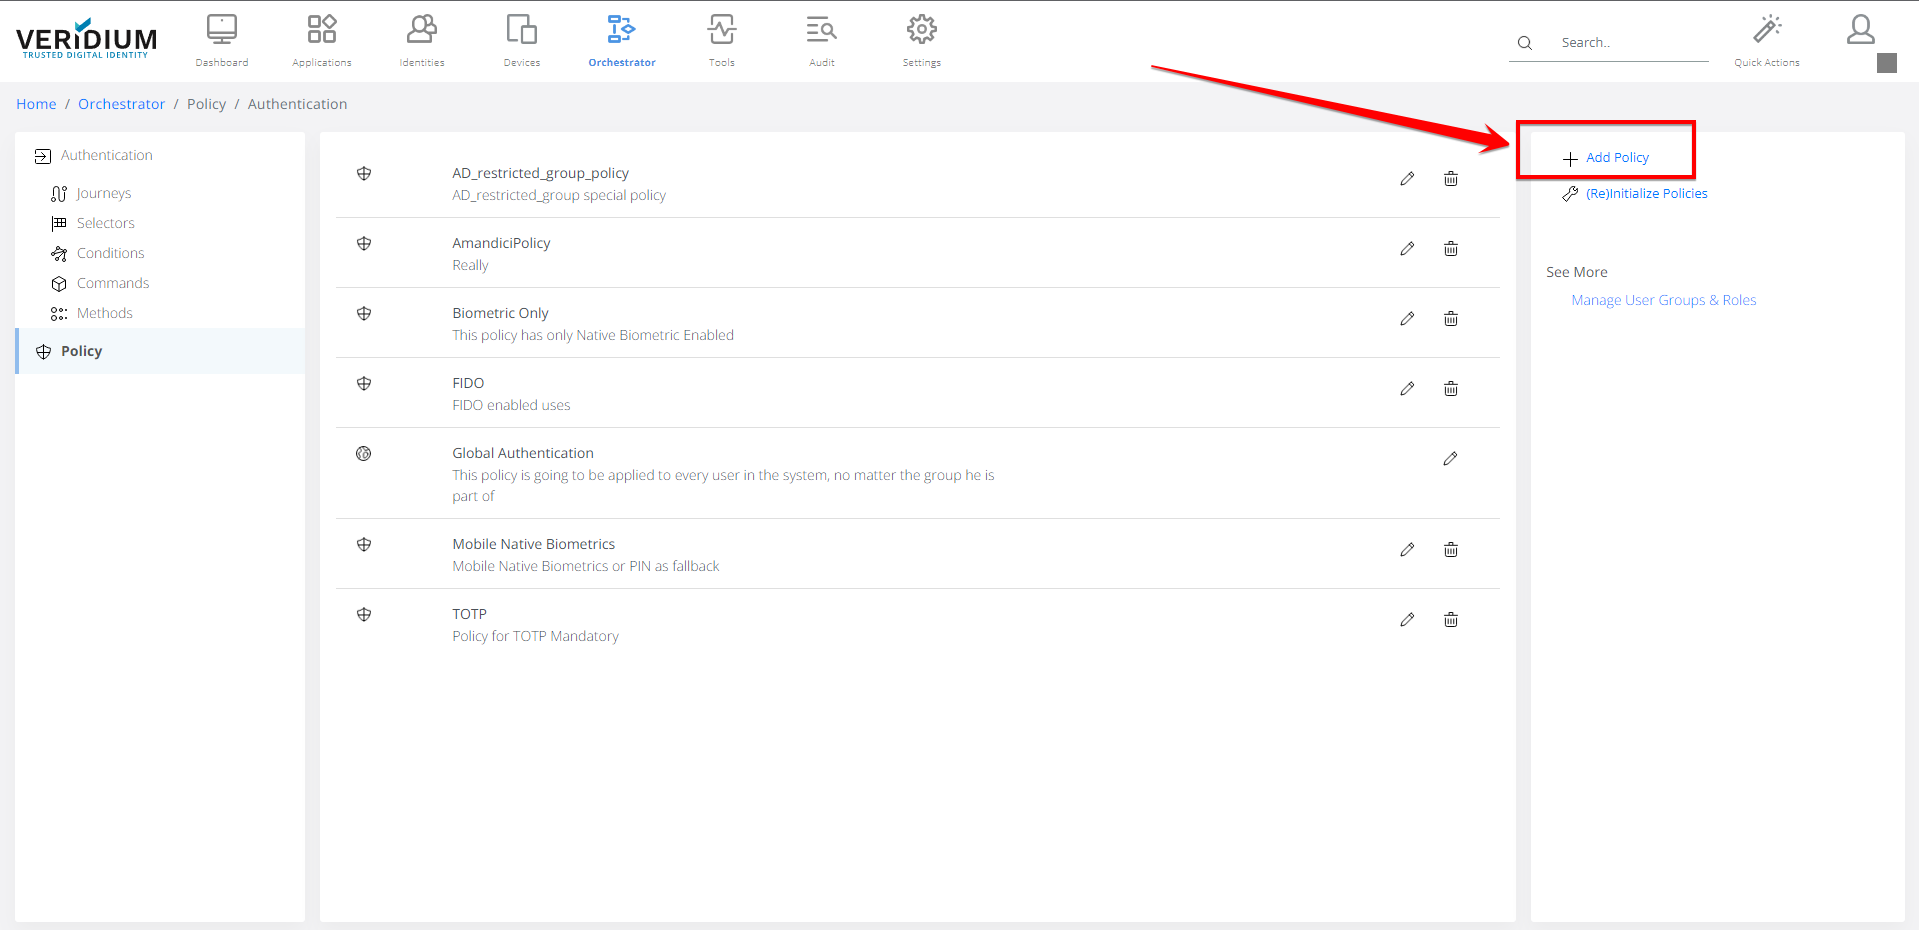Delete the TOTP policy

pos(1450,620)
